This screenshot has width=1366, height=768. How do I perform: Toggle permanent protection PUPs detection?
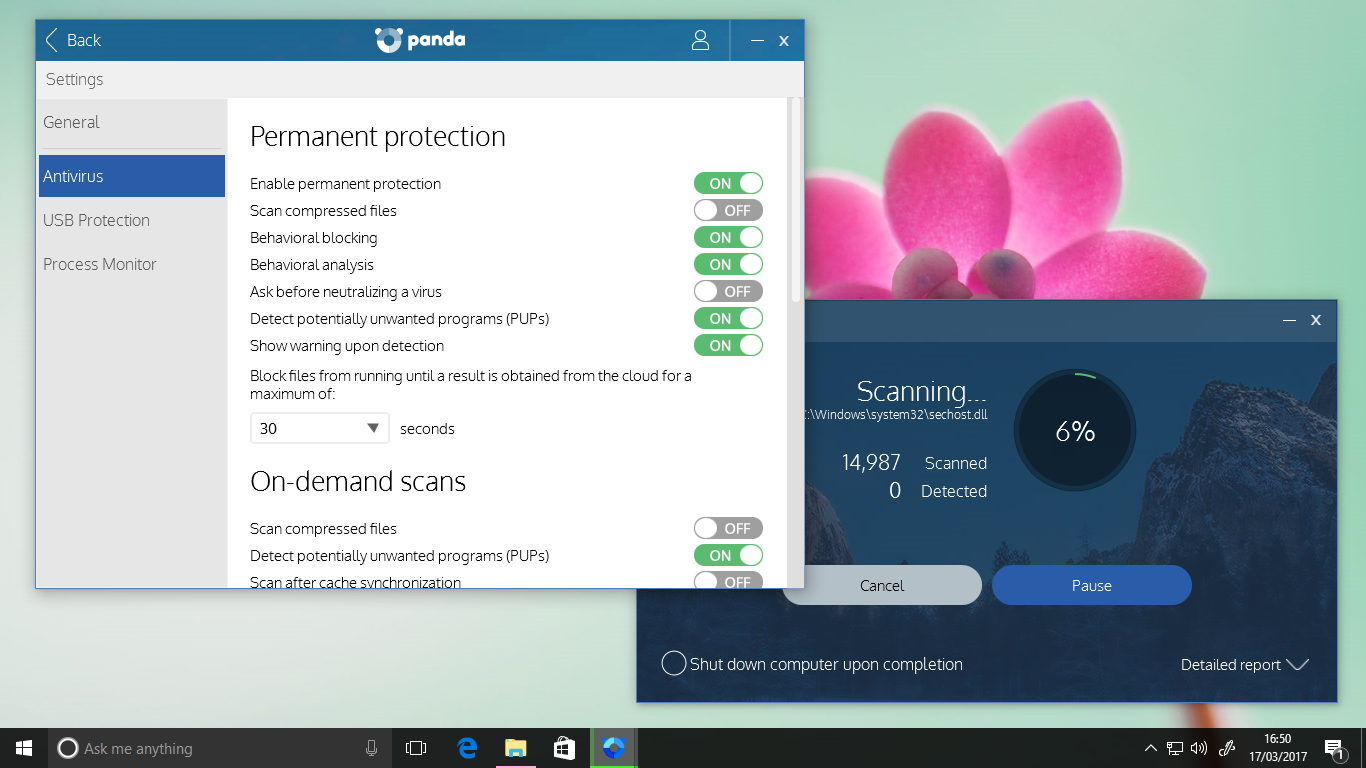[x=728, y=318]
